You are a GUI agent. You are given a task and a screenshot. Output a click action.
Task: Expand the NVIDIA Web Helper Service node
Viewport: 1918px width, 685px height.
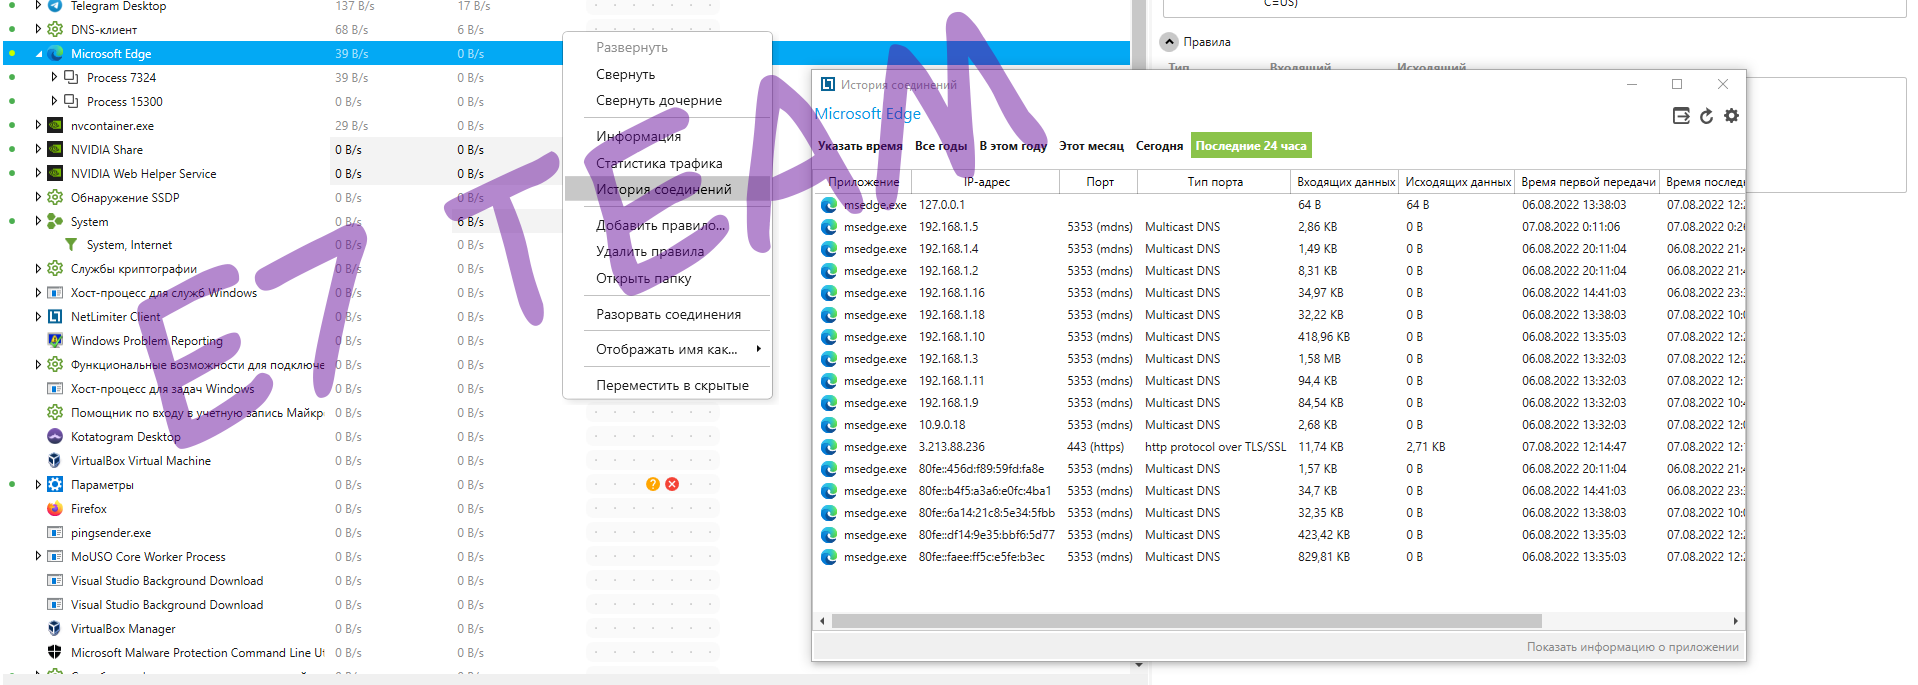click(38, 174)
